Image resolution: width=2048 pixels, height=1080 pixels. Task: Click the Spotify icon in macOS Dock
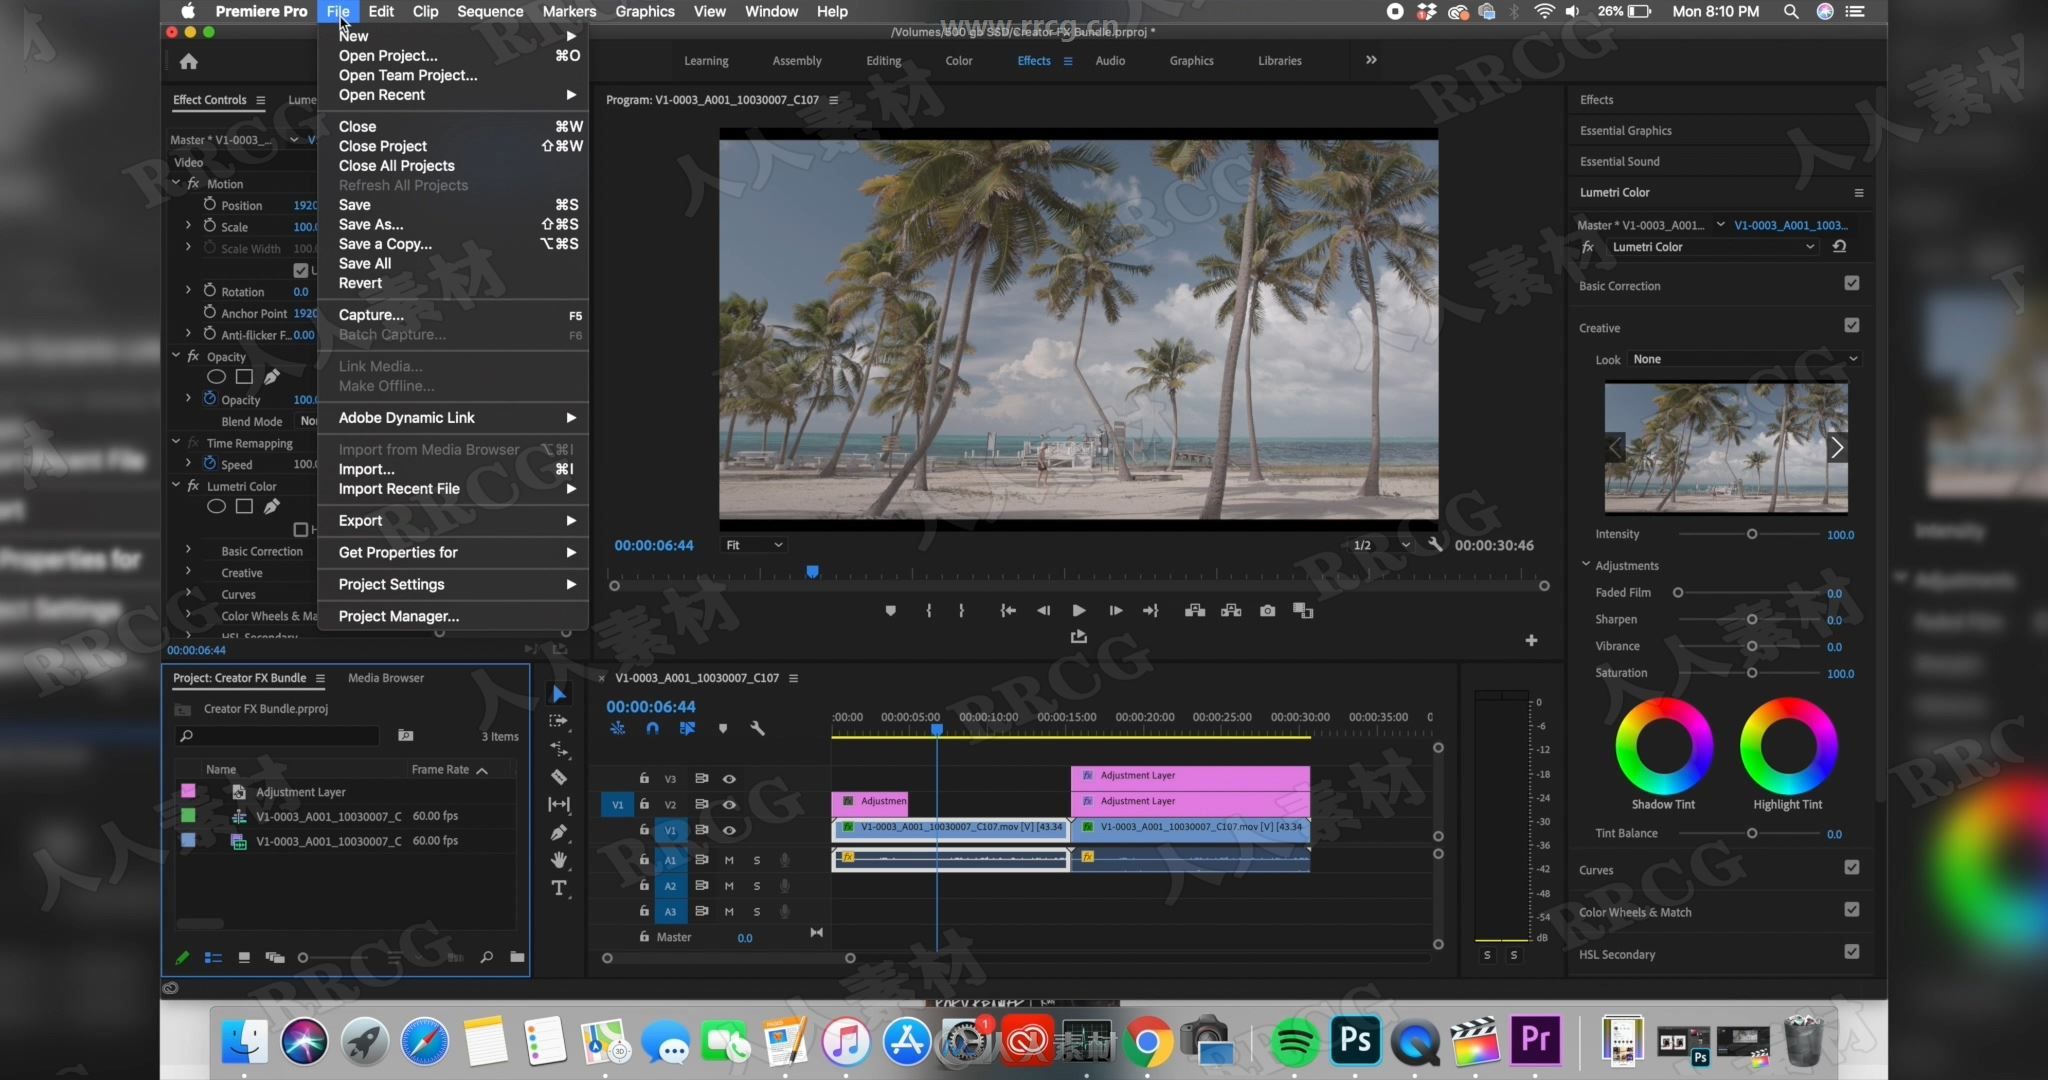(1294, 1042)
